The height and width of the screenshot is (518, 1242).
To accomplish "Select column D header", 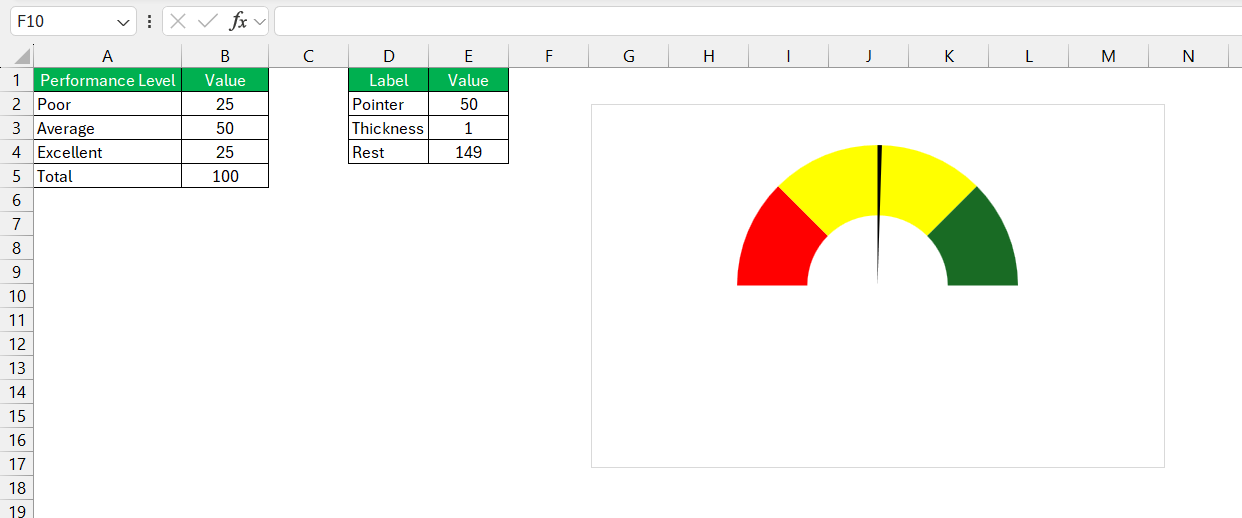I will (388, 56).
